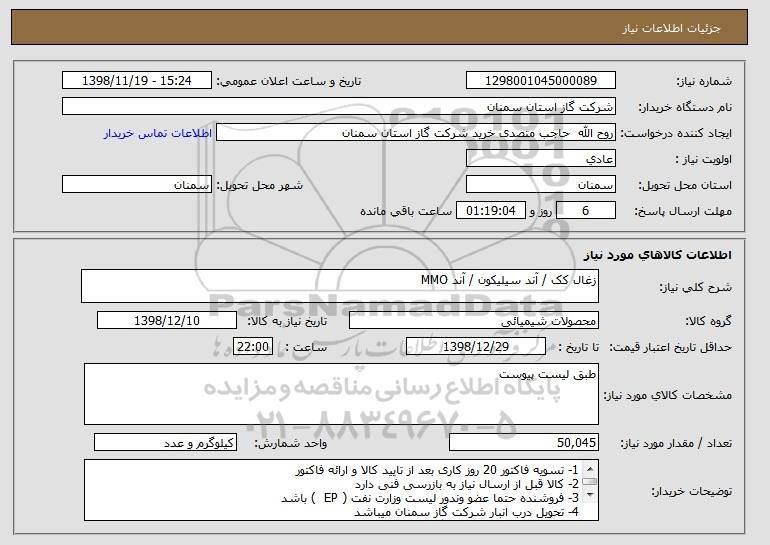Click the label مهلت ارسال پاسخ
The height and width of the screenshot is (545, 770).
[683, 211]
